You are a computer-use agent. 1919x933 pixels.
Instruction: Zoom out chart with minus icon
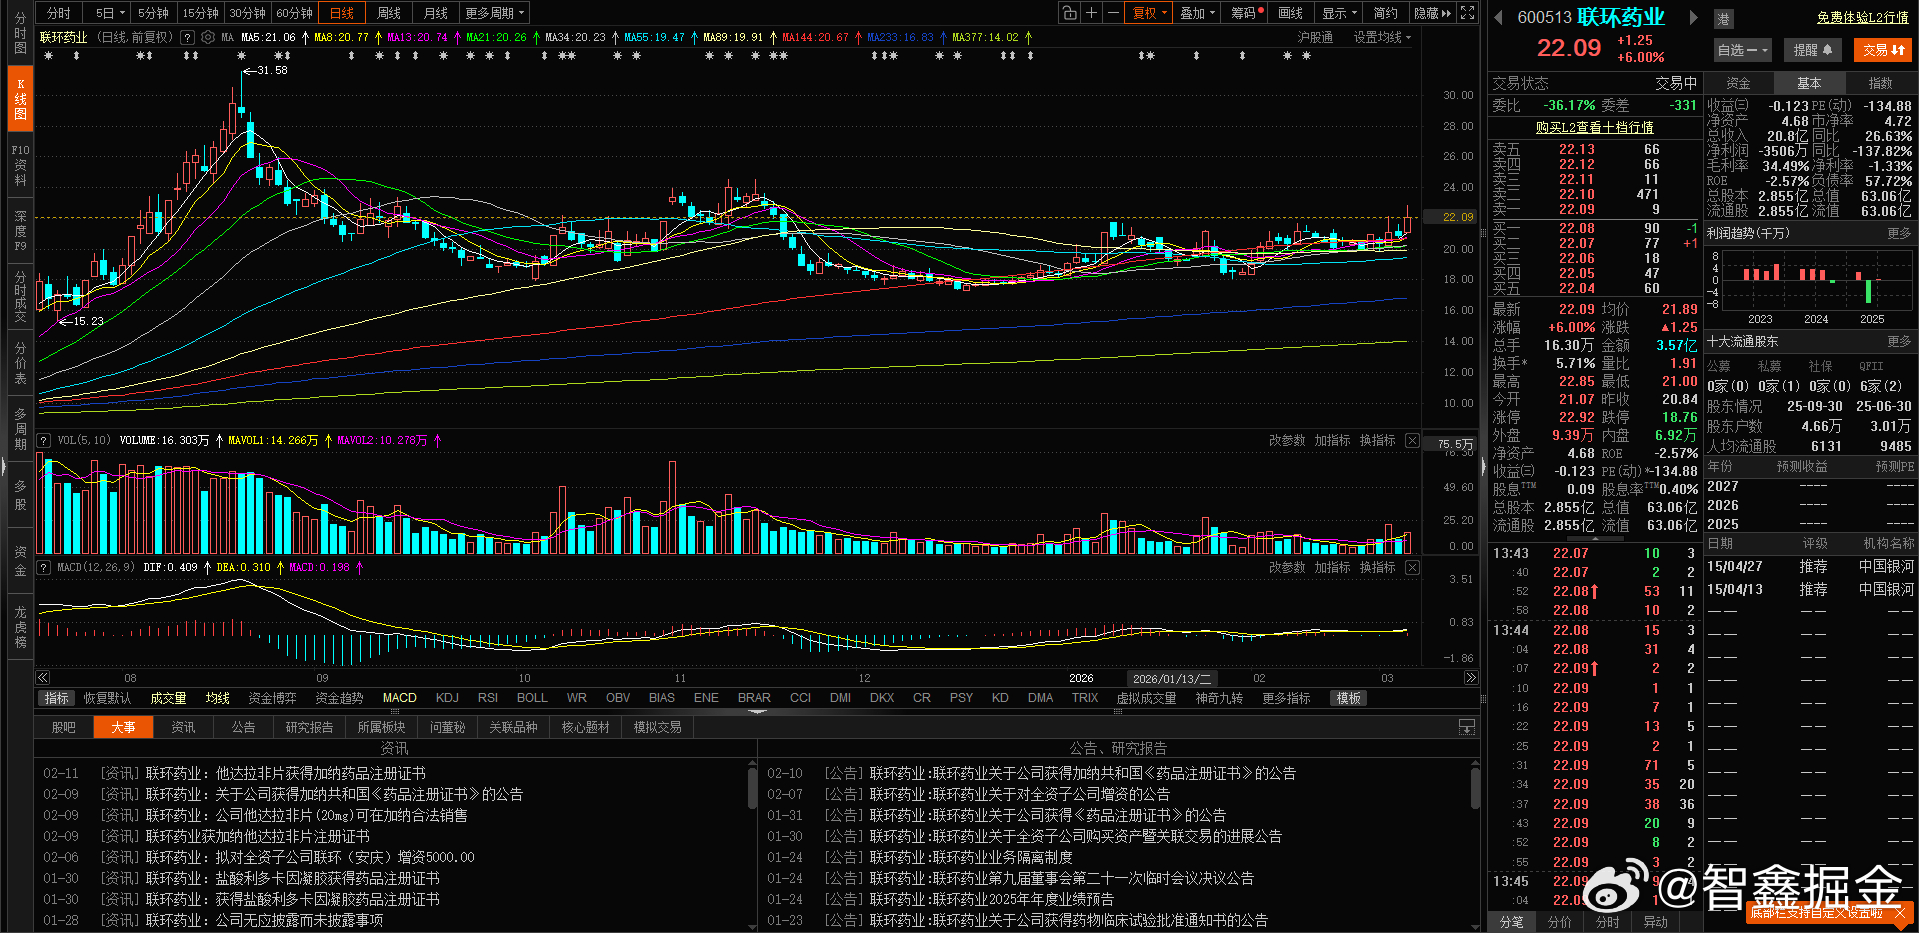click(1113, 13)
